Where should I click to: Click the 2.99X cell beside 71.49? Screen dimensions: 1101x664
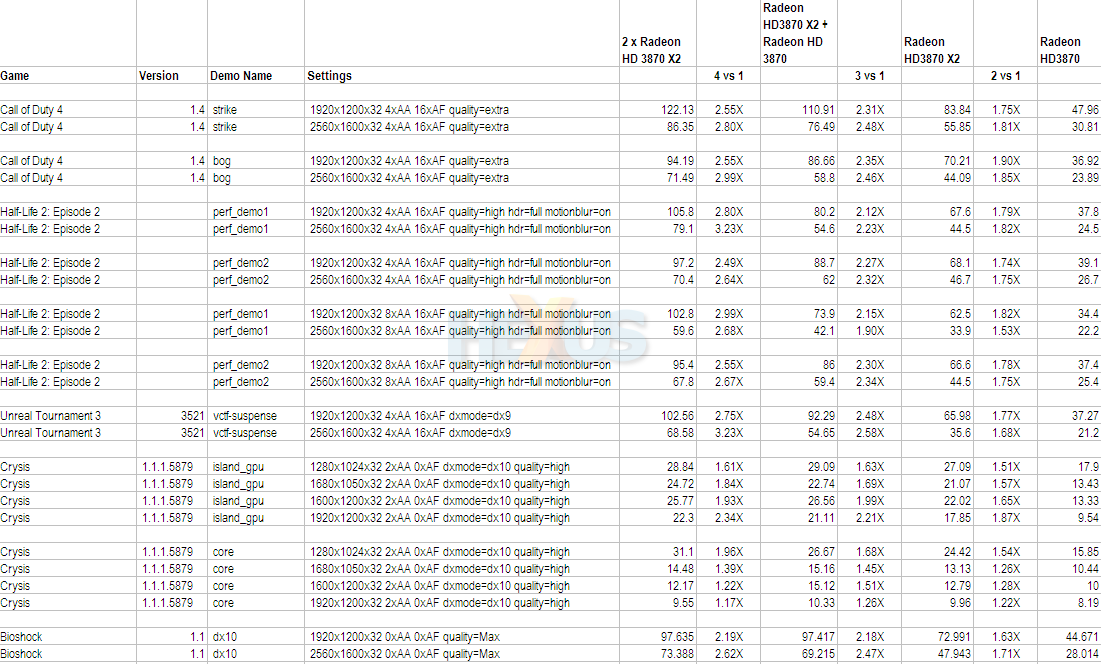point(728,178)
